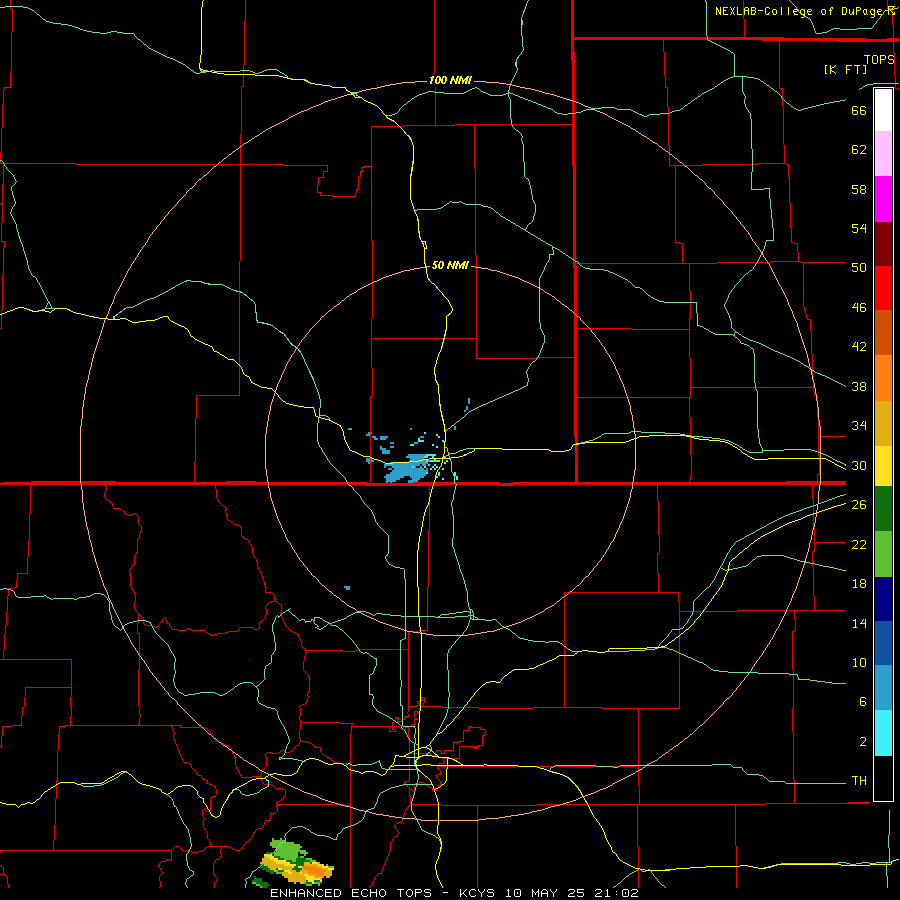This screenshot has height=900, width=900.
Task: Click the black TH segment of color bar
Action: click(x=883, y=778)
